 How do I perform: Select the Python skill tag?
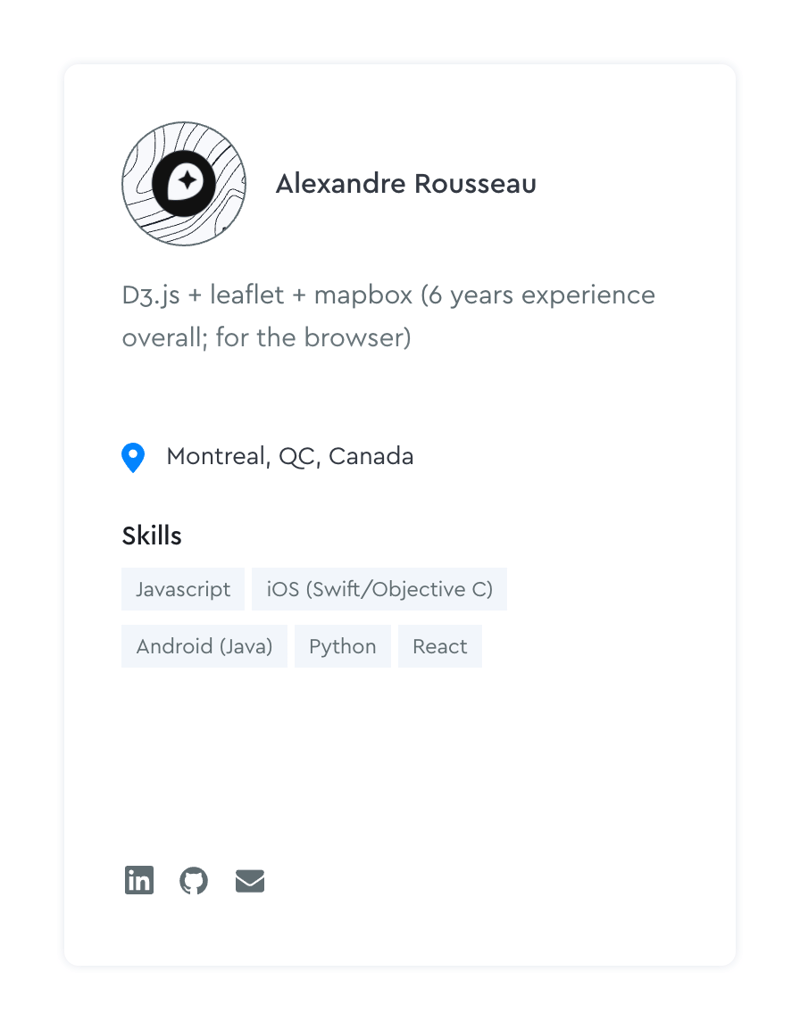coord(342,646)
